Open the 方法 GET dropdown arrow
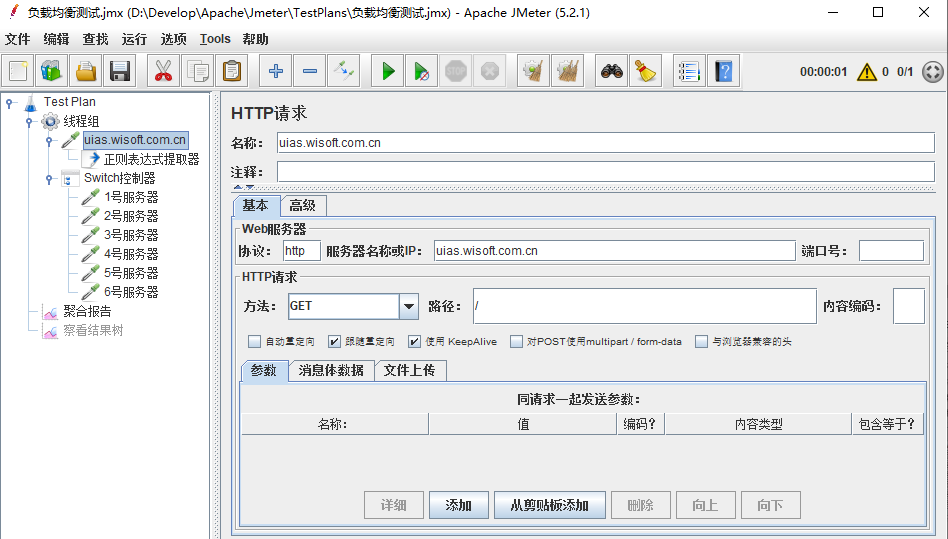The height and width of the screenshot is (539, 948). click(x=409, y=306)
